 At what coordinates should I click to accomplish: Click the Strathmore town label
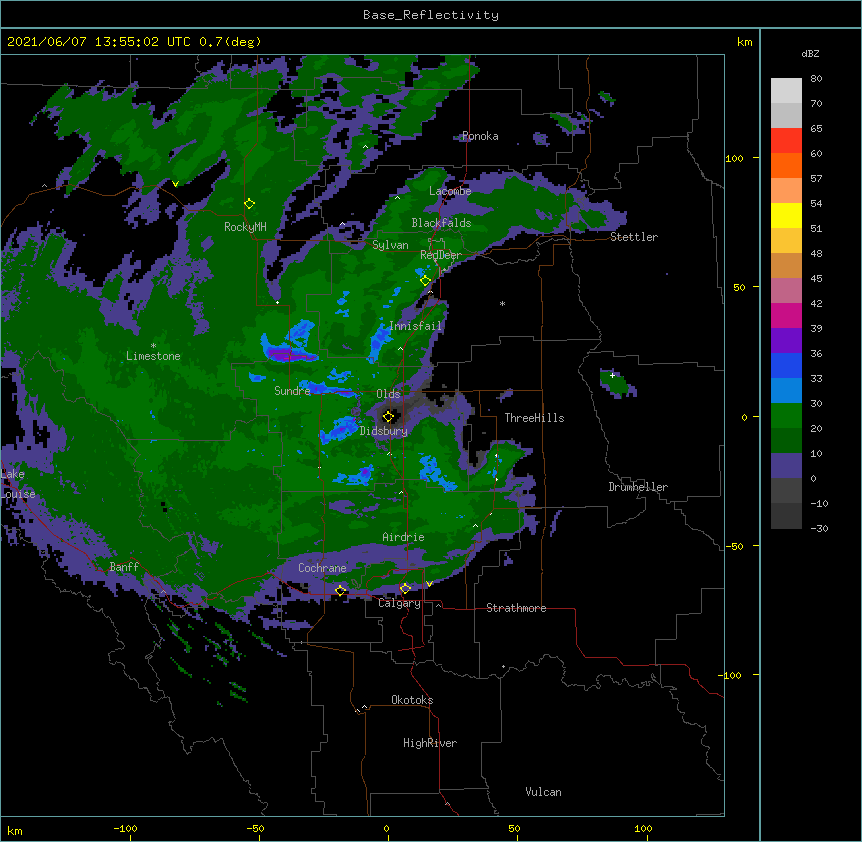click(x=516, y=608)
